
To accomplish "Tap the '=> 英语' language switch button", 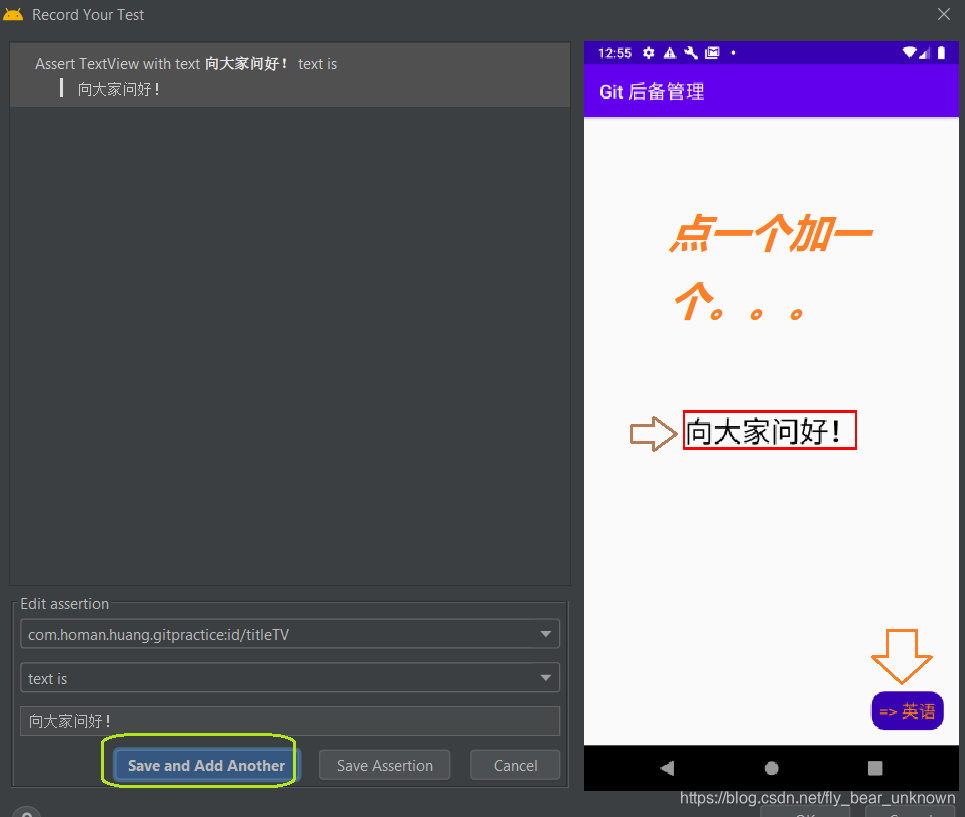I will click(907, 711).
